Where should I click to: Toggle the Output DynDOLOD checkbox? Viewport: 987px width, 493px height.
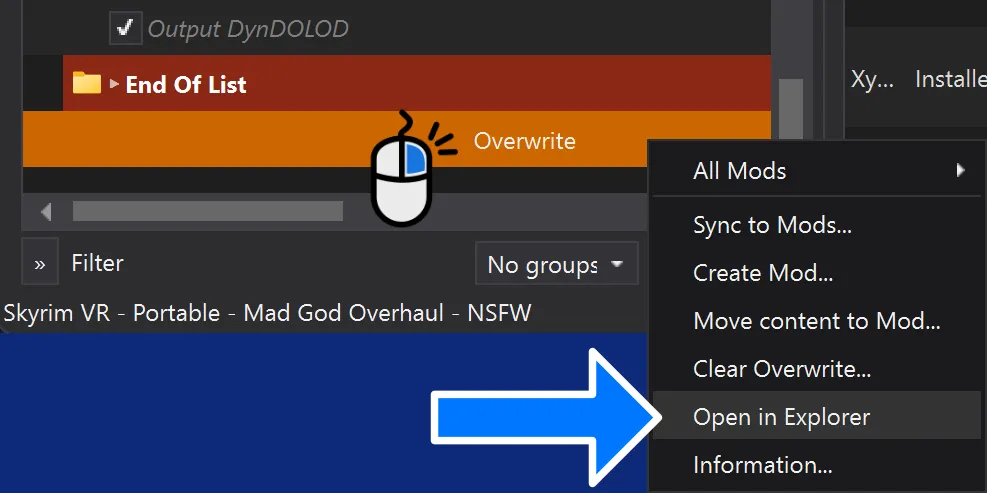125,29
